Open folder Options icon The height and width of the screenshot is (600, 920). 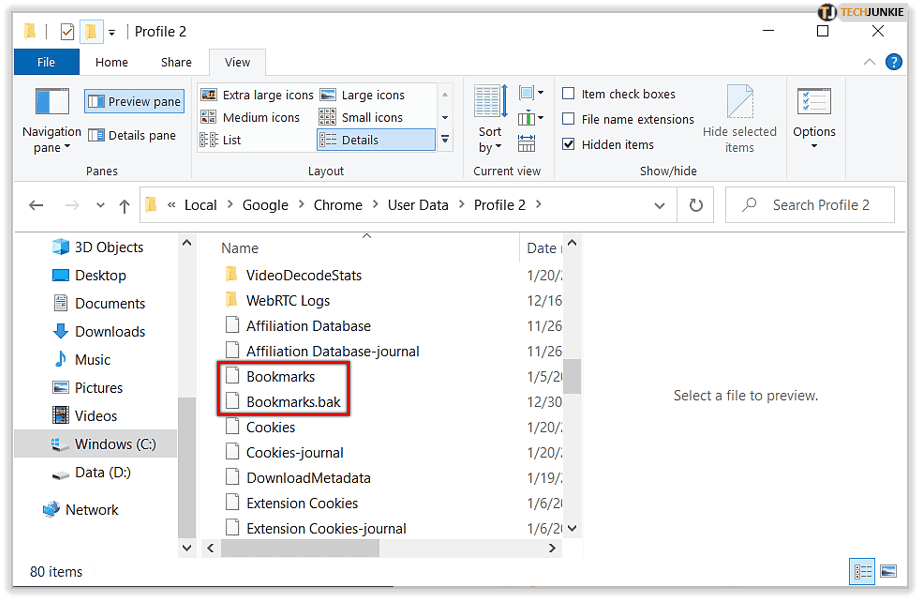click(x=814, y=101)
